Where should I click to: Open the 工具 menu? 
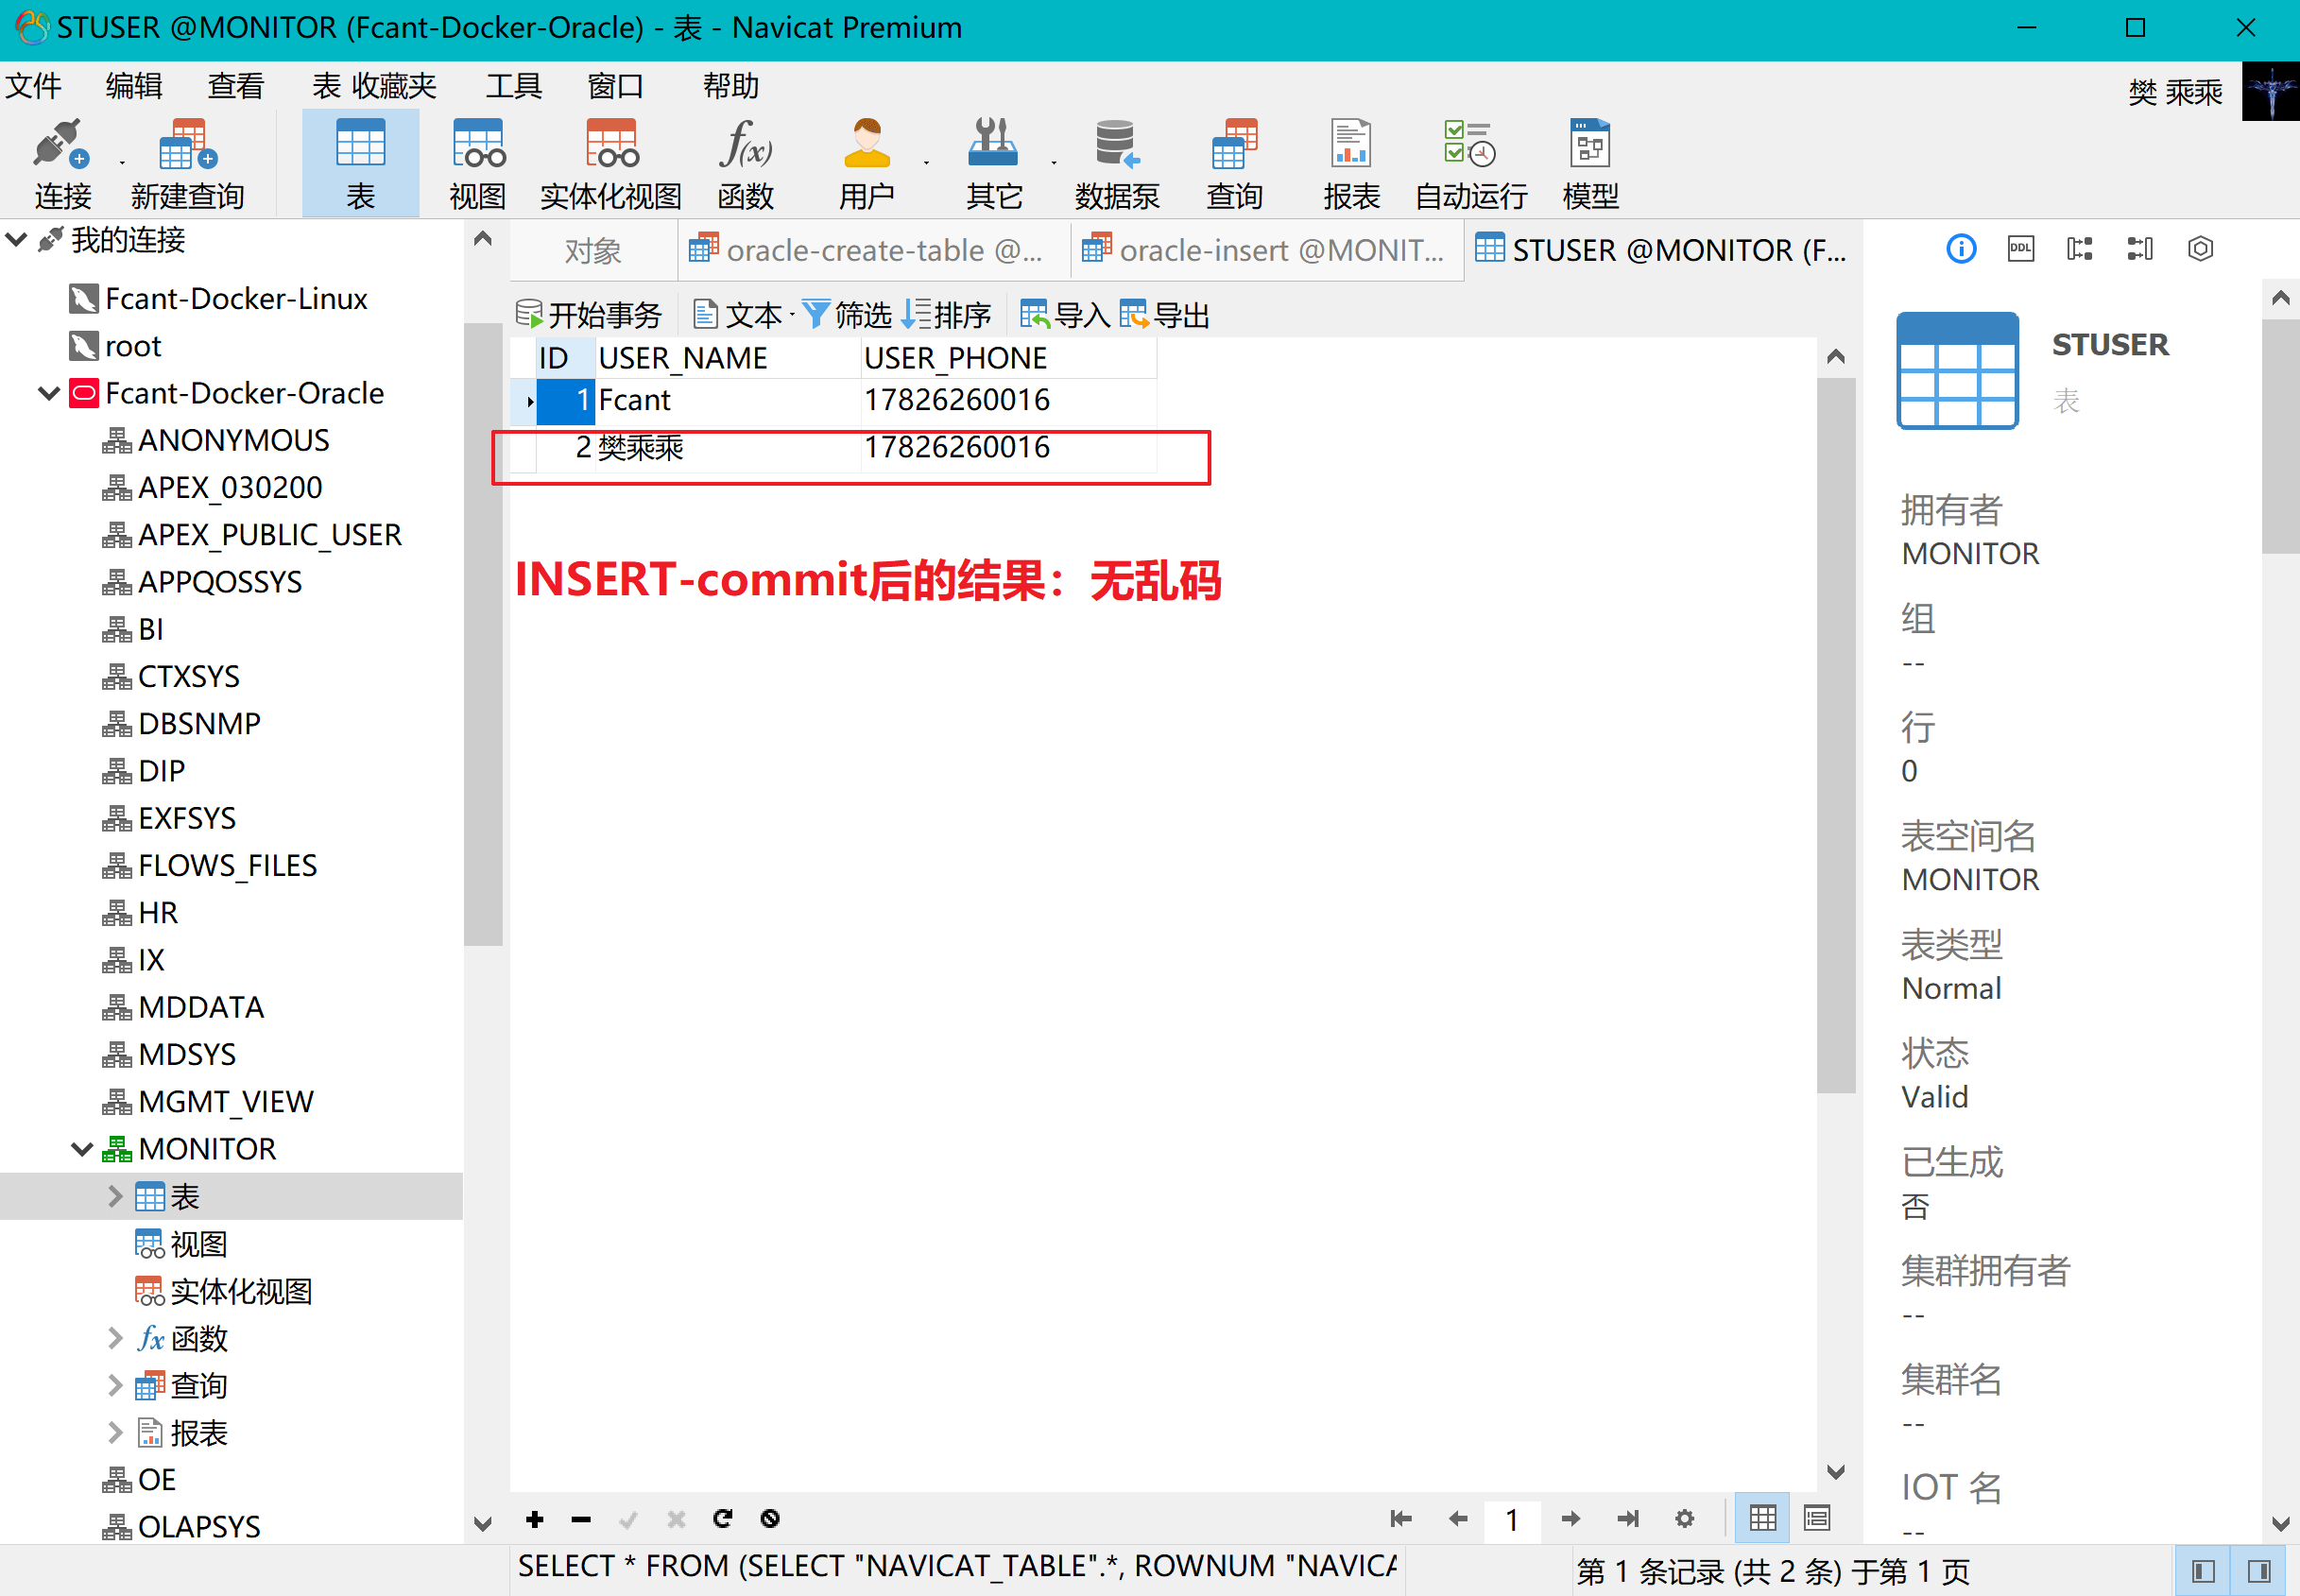point(513,86)
